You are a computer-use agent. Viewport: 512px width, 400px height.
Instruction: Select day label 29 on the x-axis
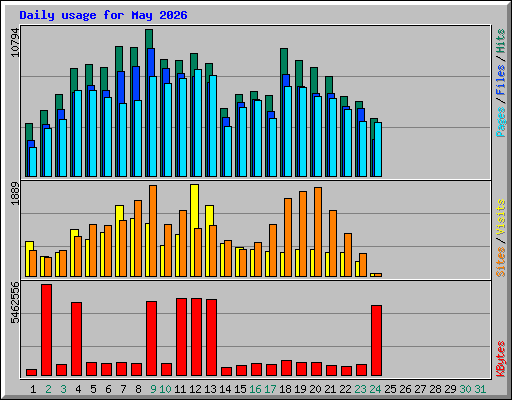(450, 389)
